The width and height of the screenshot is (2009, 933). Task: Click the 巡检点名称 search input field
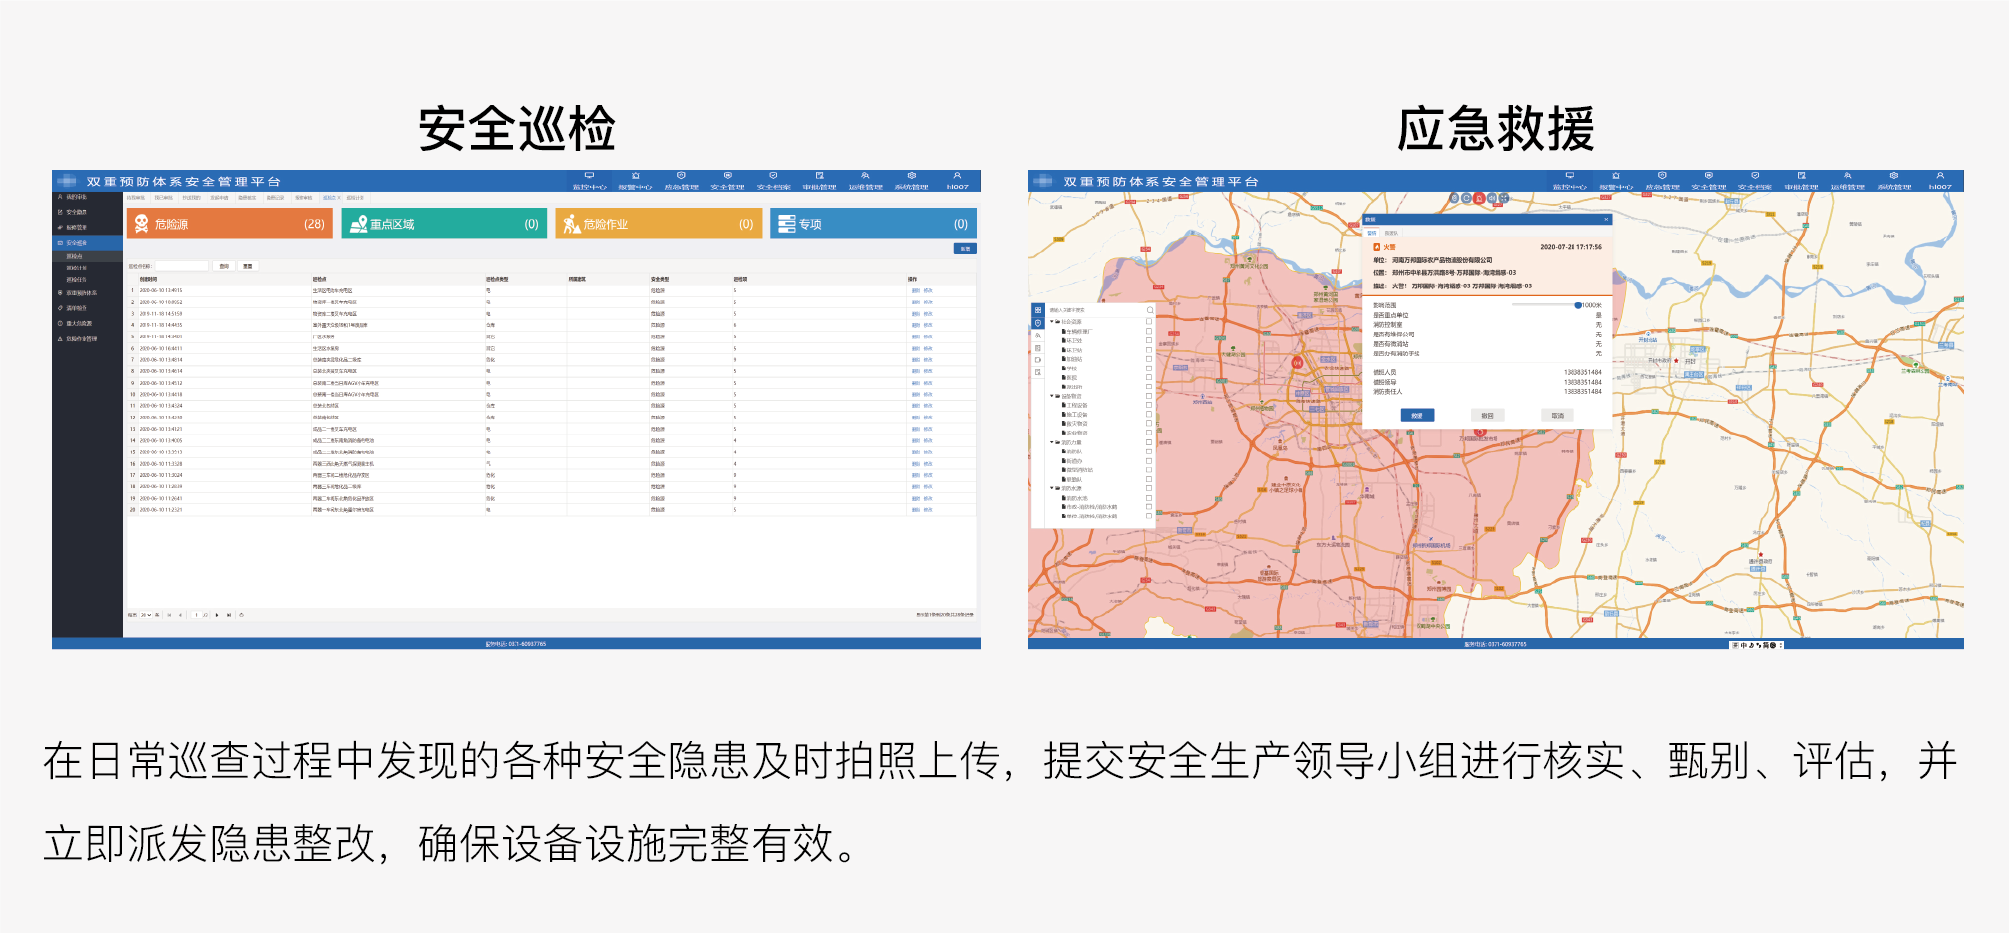(x=182, y=266)
